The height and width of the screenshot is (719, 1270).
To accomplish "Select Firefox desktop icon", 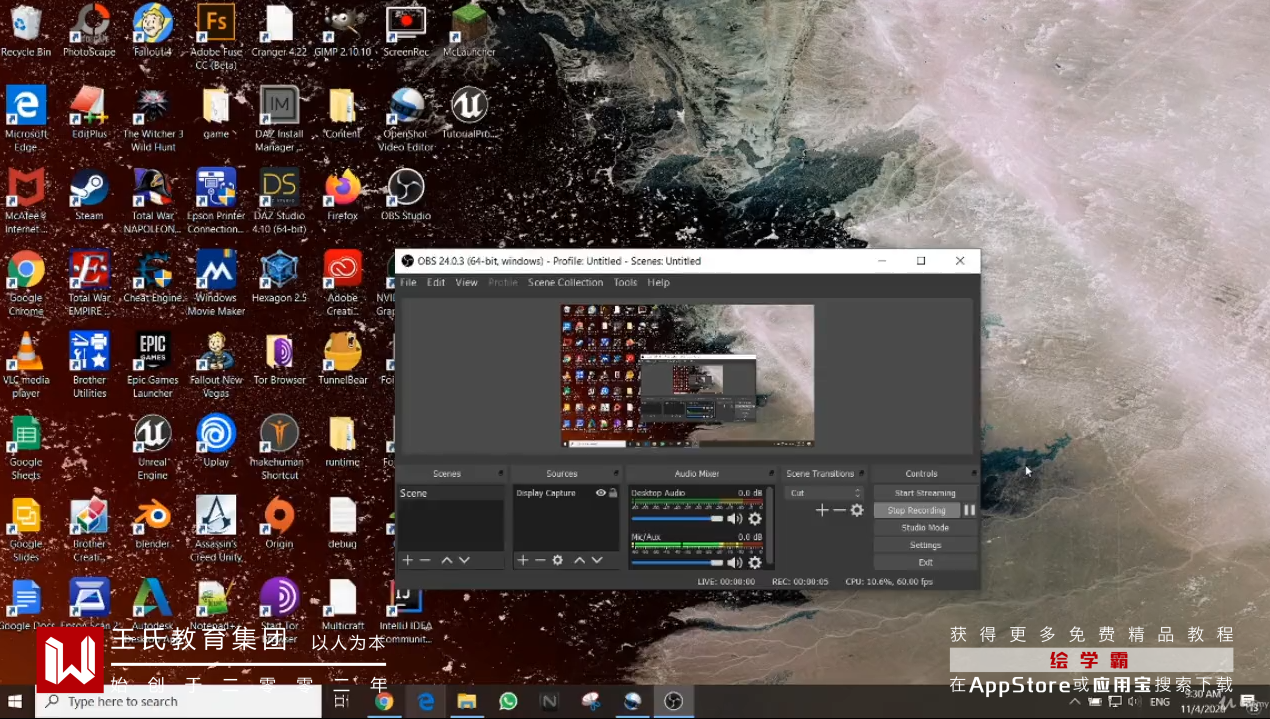I will [342, 195].
